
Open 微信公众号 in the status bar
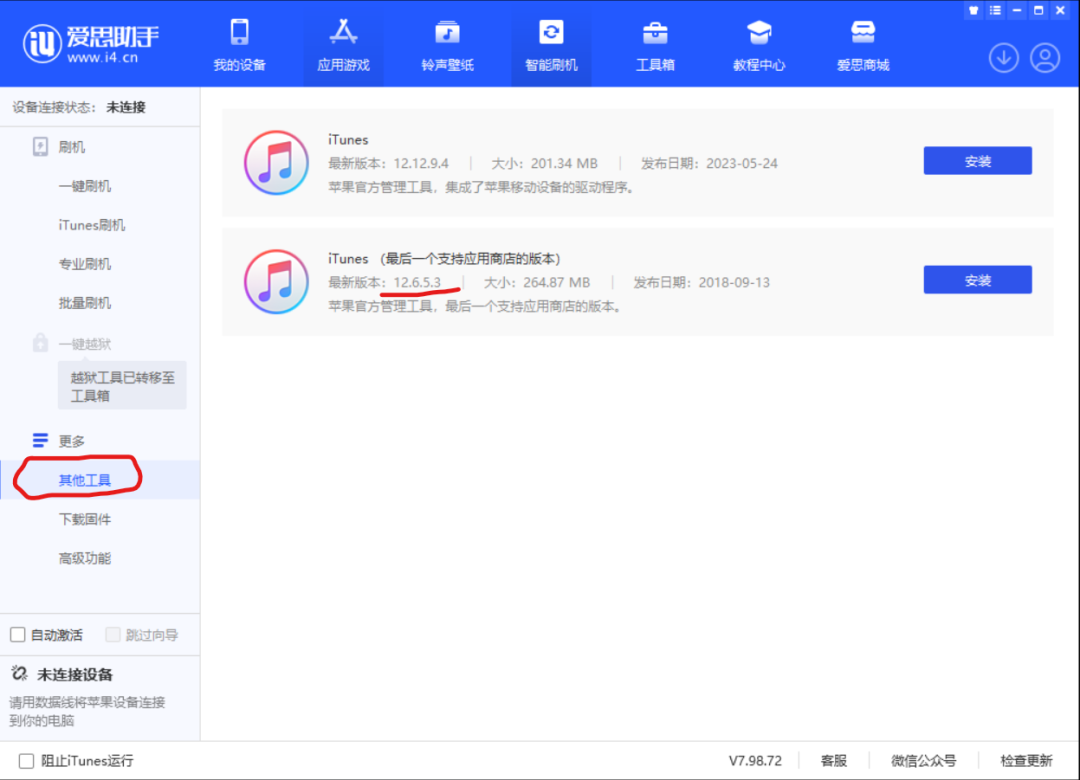[924, 761]
